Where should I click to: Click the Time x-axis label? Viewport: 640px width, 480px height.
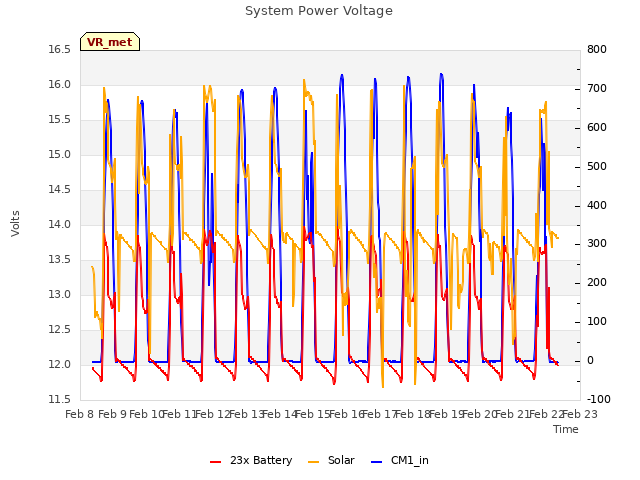pyautogui.click(x=566, y=429)
